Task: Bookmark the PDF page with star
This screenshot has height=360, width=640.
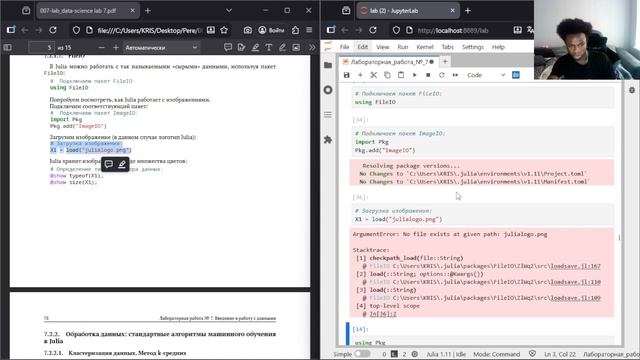Action: [x=224, y=30]
